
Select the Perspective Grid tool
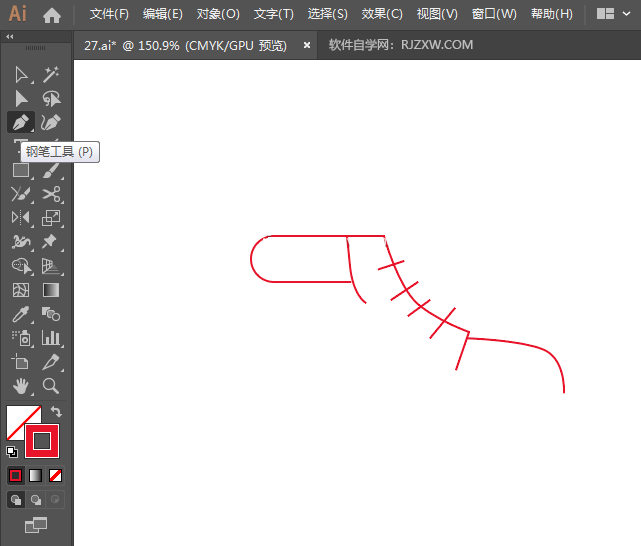click(51, 266)
